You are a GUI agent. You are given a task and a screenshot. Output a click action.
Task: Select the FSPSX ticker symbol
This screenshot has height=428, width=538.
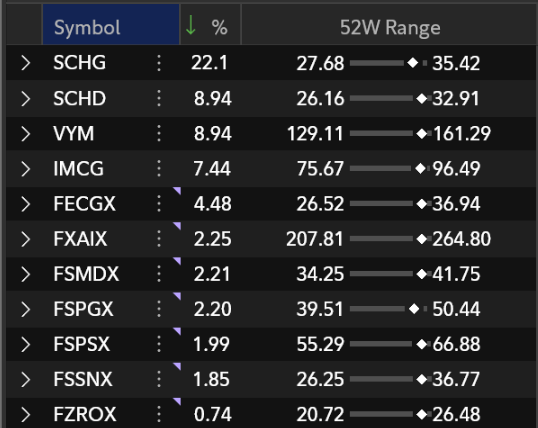[x=82, y=344]
